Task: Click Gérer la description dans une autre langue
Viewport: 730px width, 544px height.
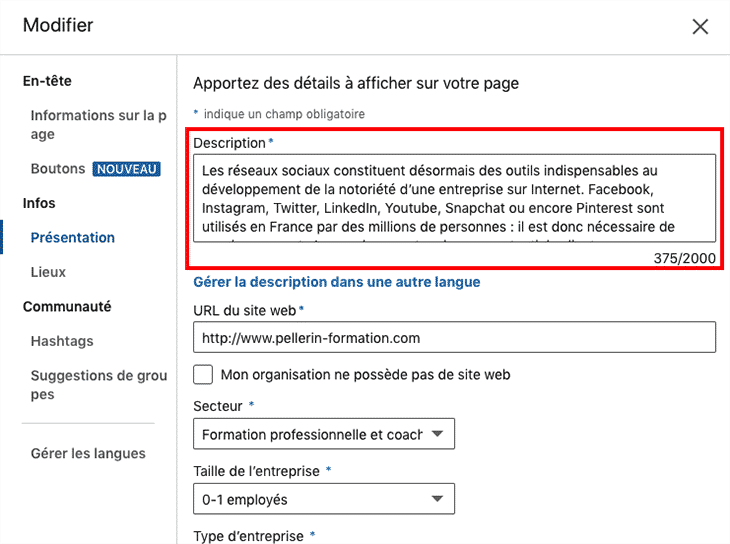Action: click(x=337, y=282)
